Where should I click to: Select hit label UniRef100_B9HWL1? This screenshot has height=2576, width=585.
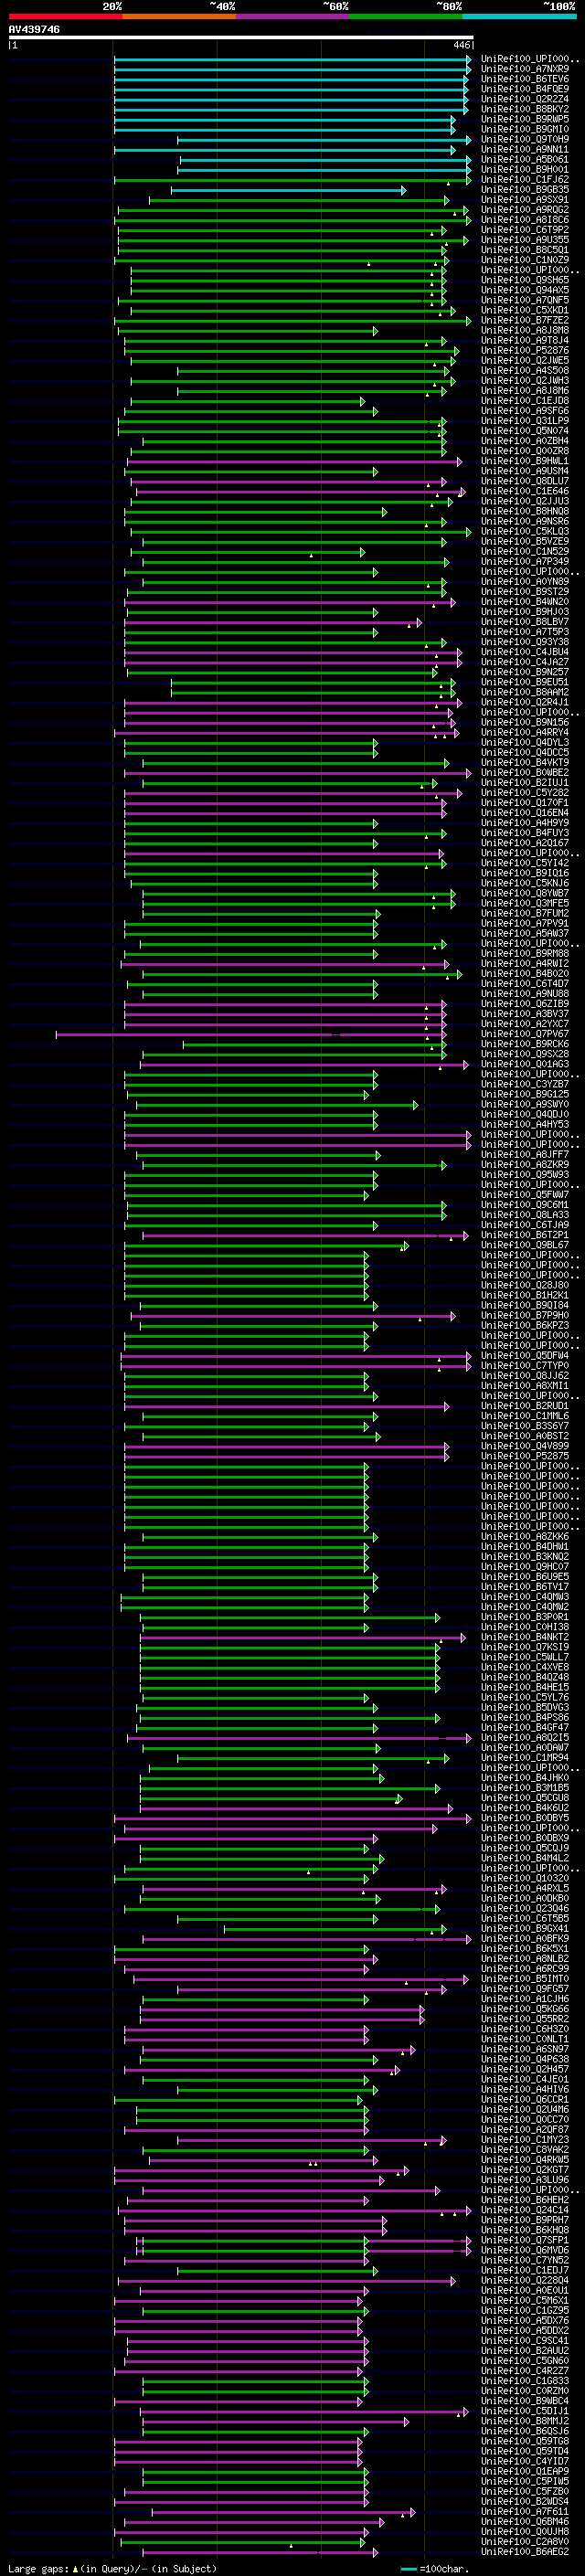(525, 461)
